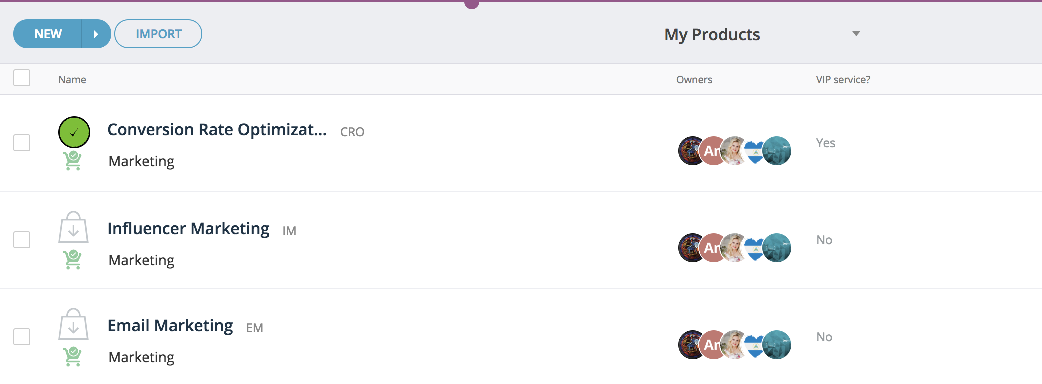Click the green cart icon in Email Marketing row

pos(73,356)
